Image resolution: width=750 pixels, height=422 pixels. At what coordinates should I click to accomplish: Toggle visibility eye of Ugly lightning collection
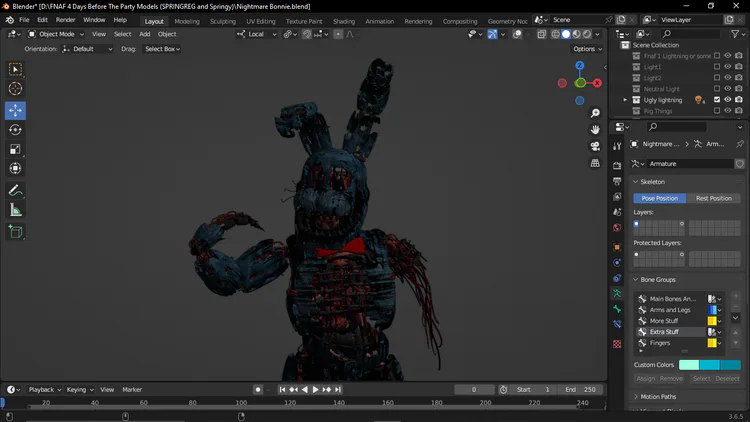(x=728, y=100)
